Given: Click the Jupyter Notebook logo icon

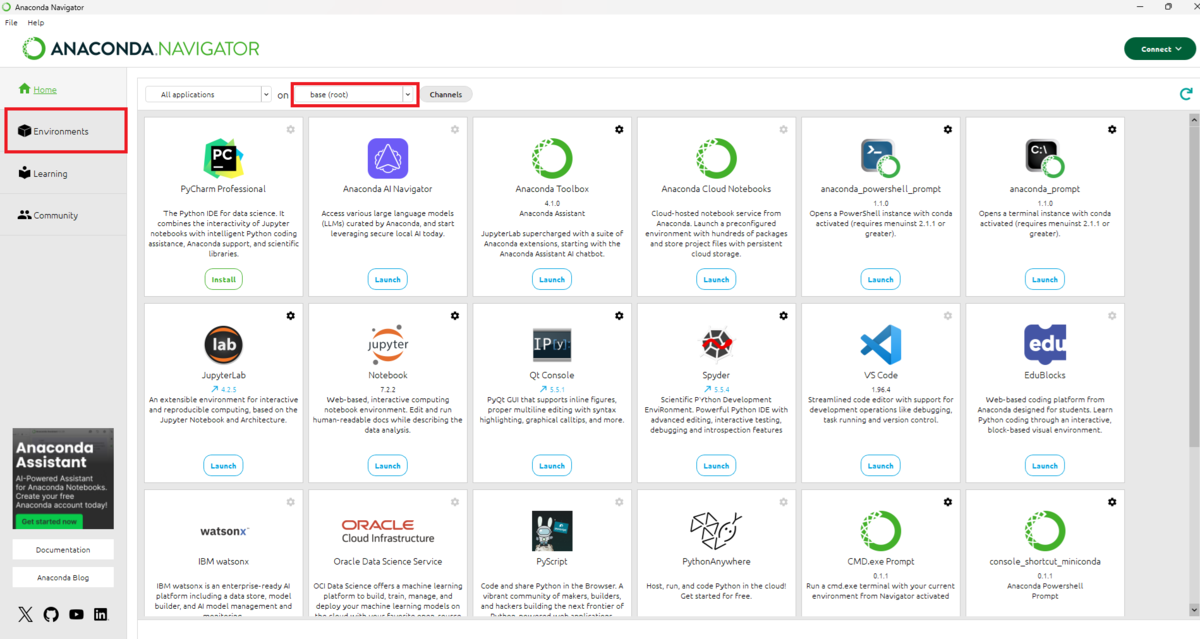Looking at the screenshot, I should point(387,345).
